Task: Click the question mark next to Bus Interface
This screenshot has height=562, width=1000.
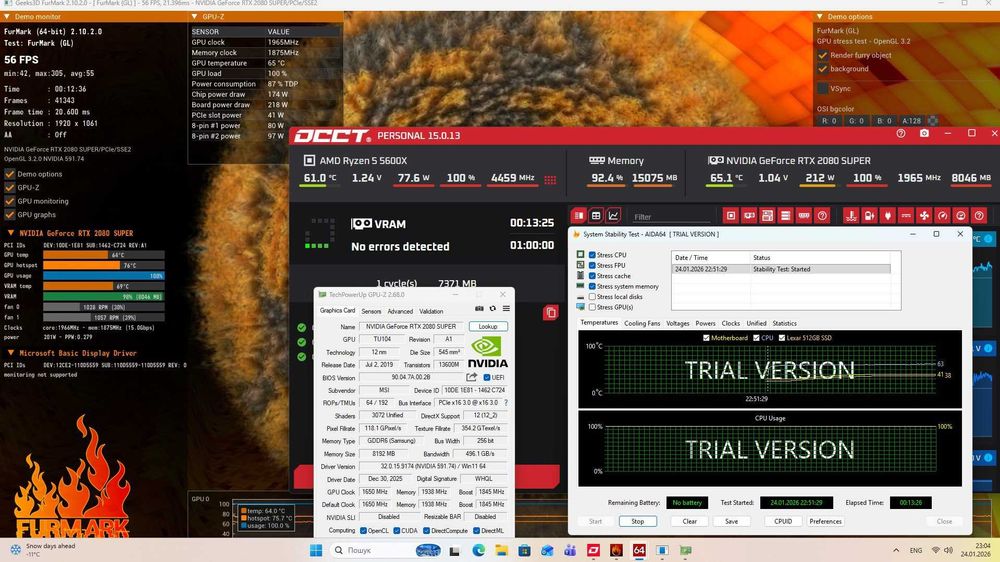Action: click(x=506, y=403)
